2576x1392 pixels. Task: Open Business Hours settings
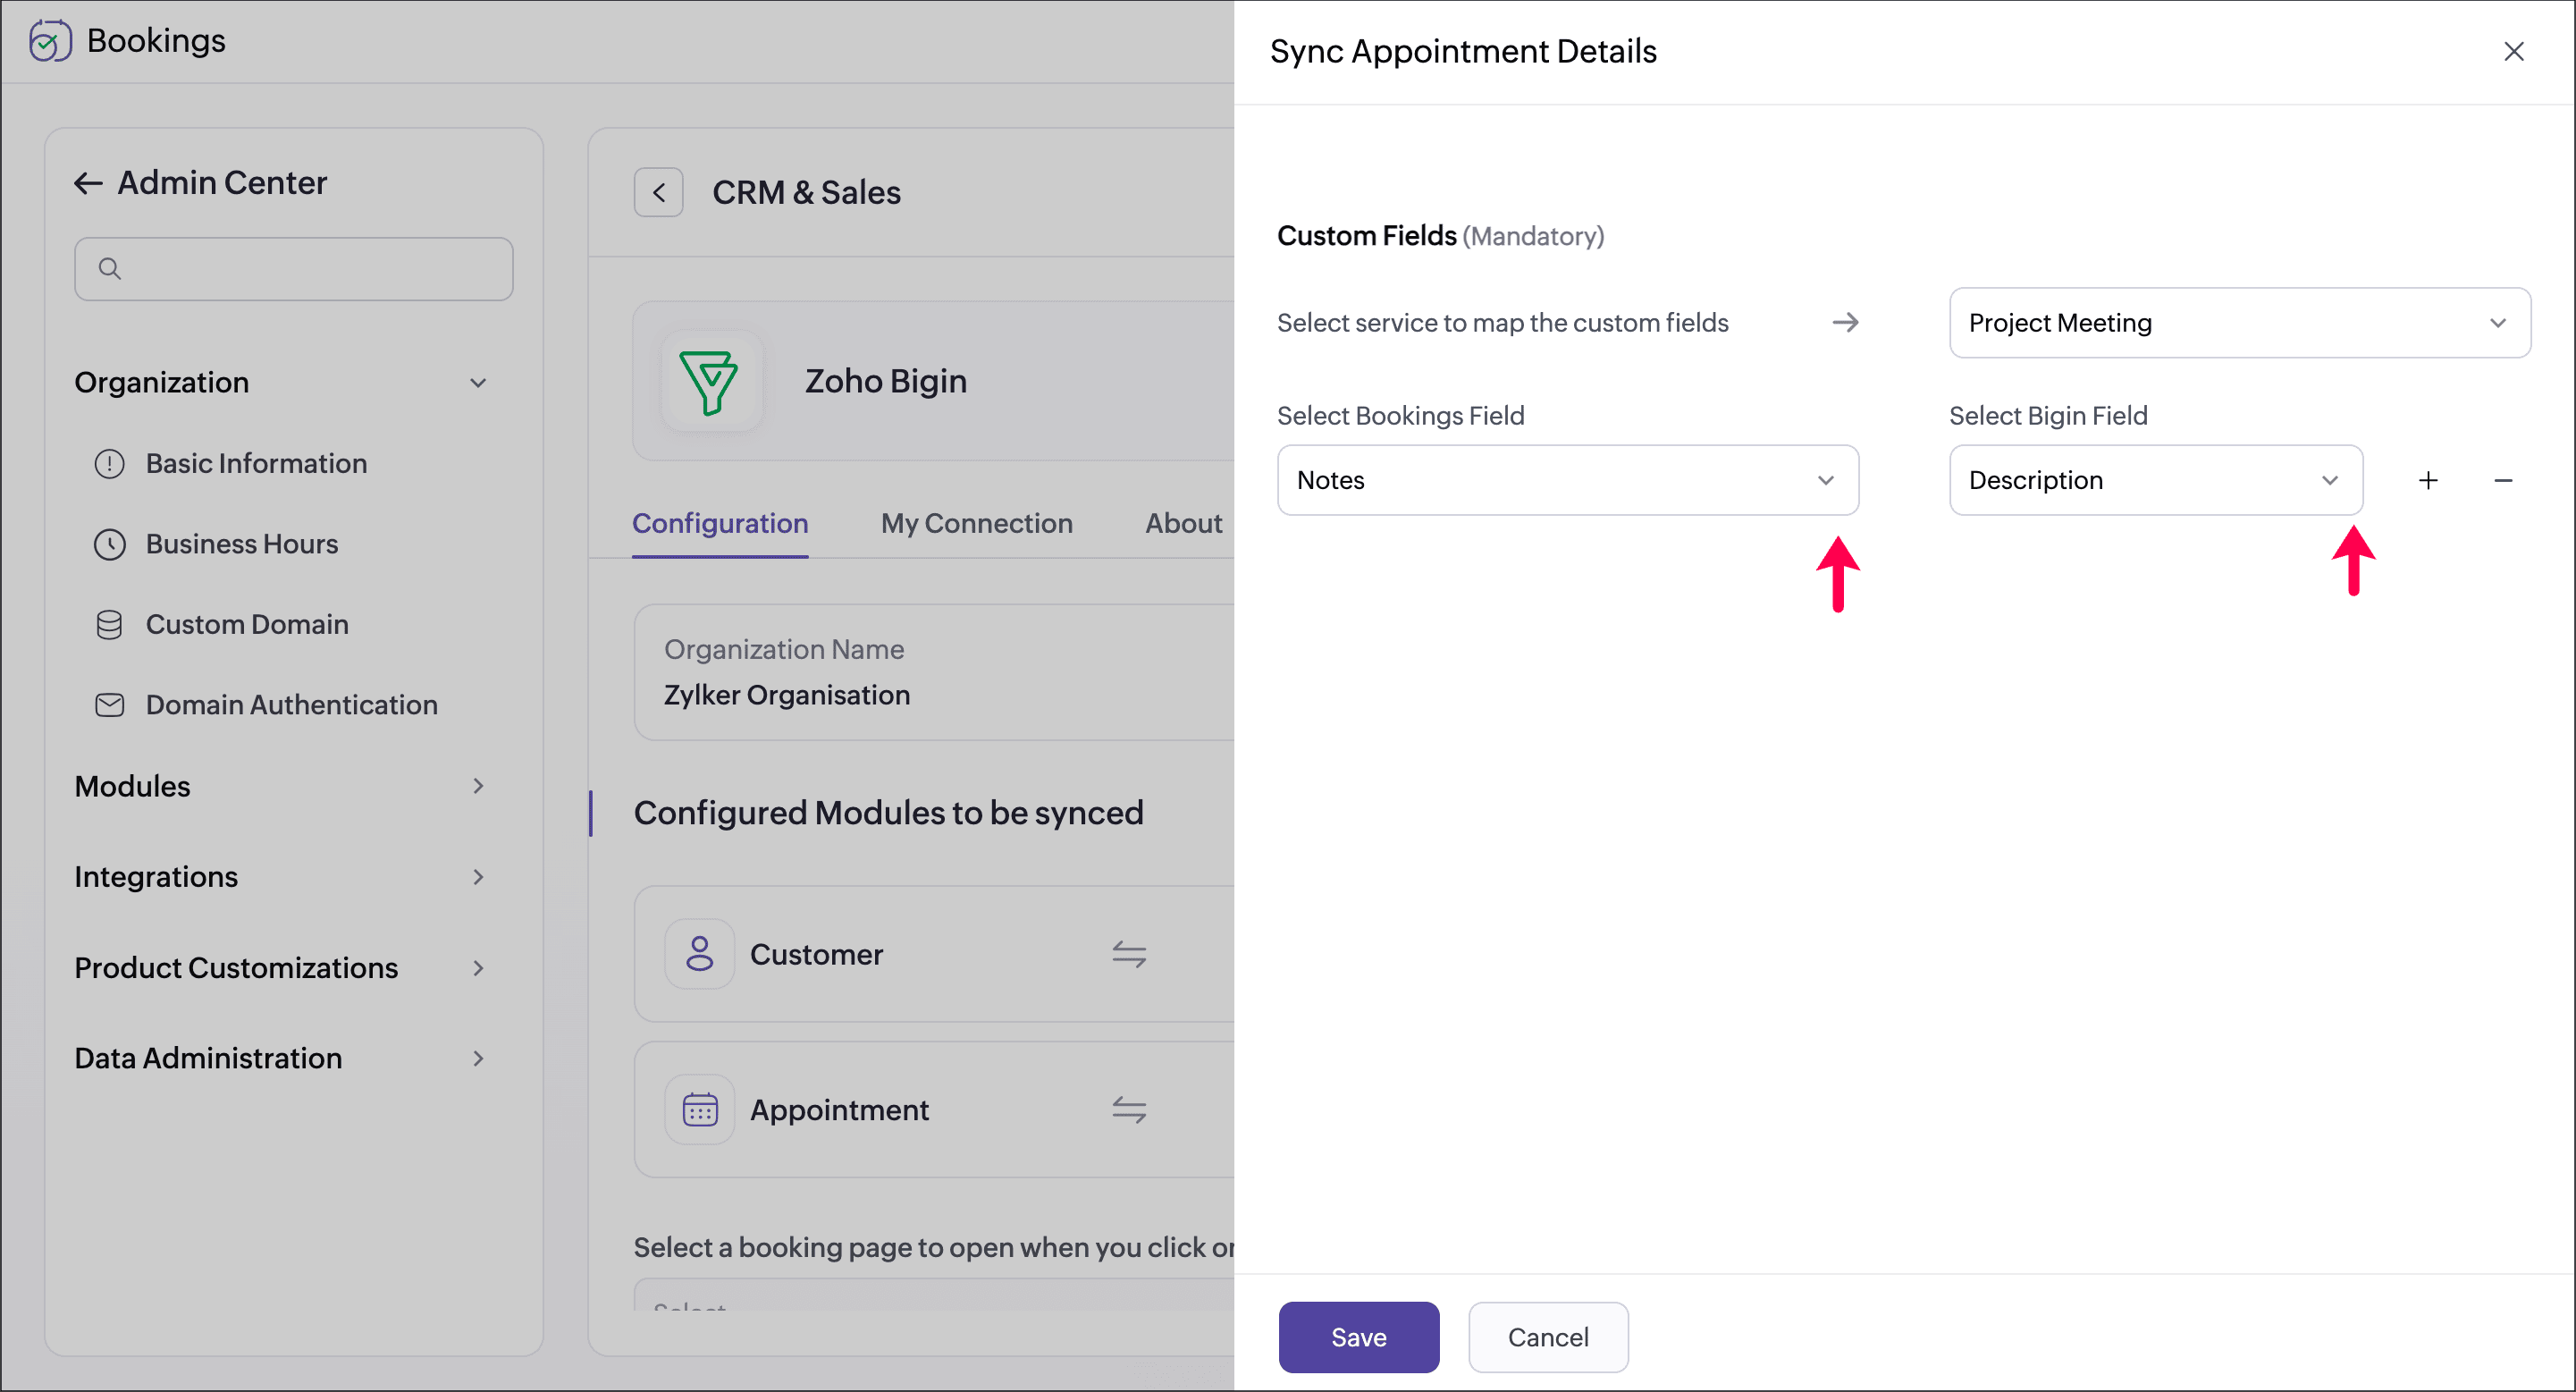click(x=242, y=544)
